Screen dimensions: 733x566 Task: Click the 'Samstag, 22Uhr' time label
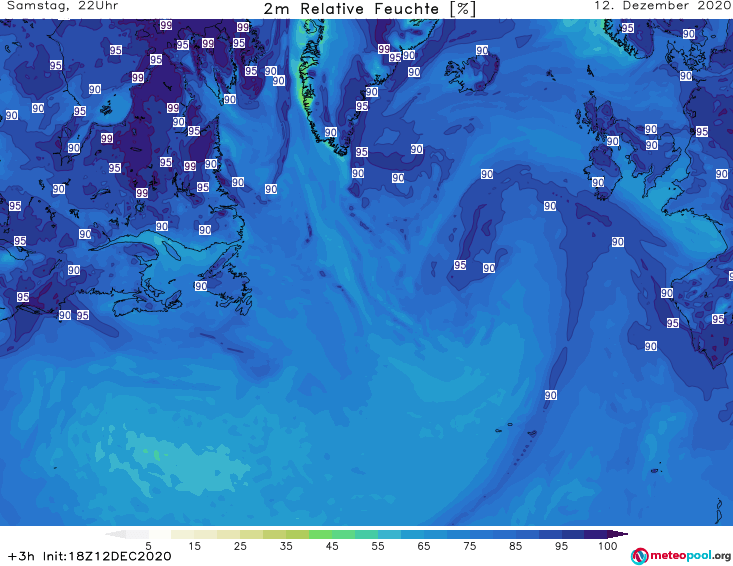tap(63, 6)
